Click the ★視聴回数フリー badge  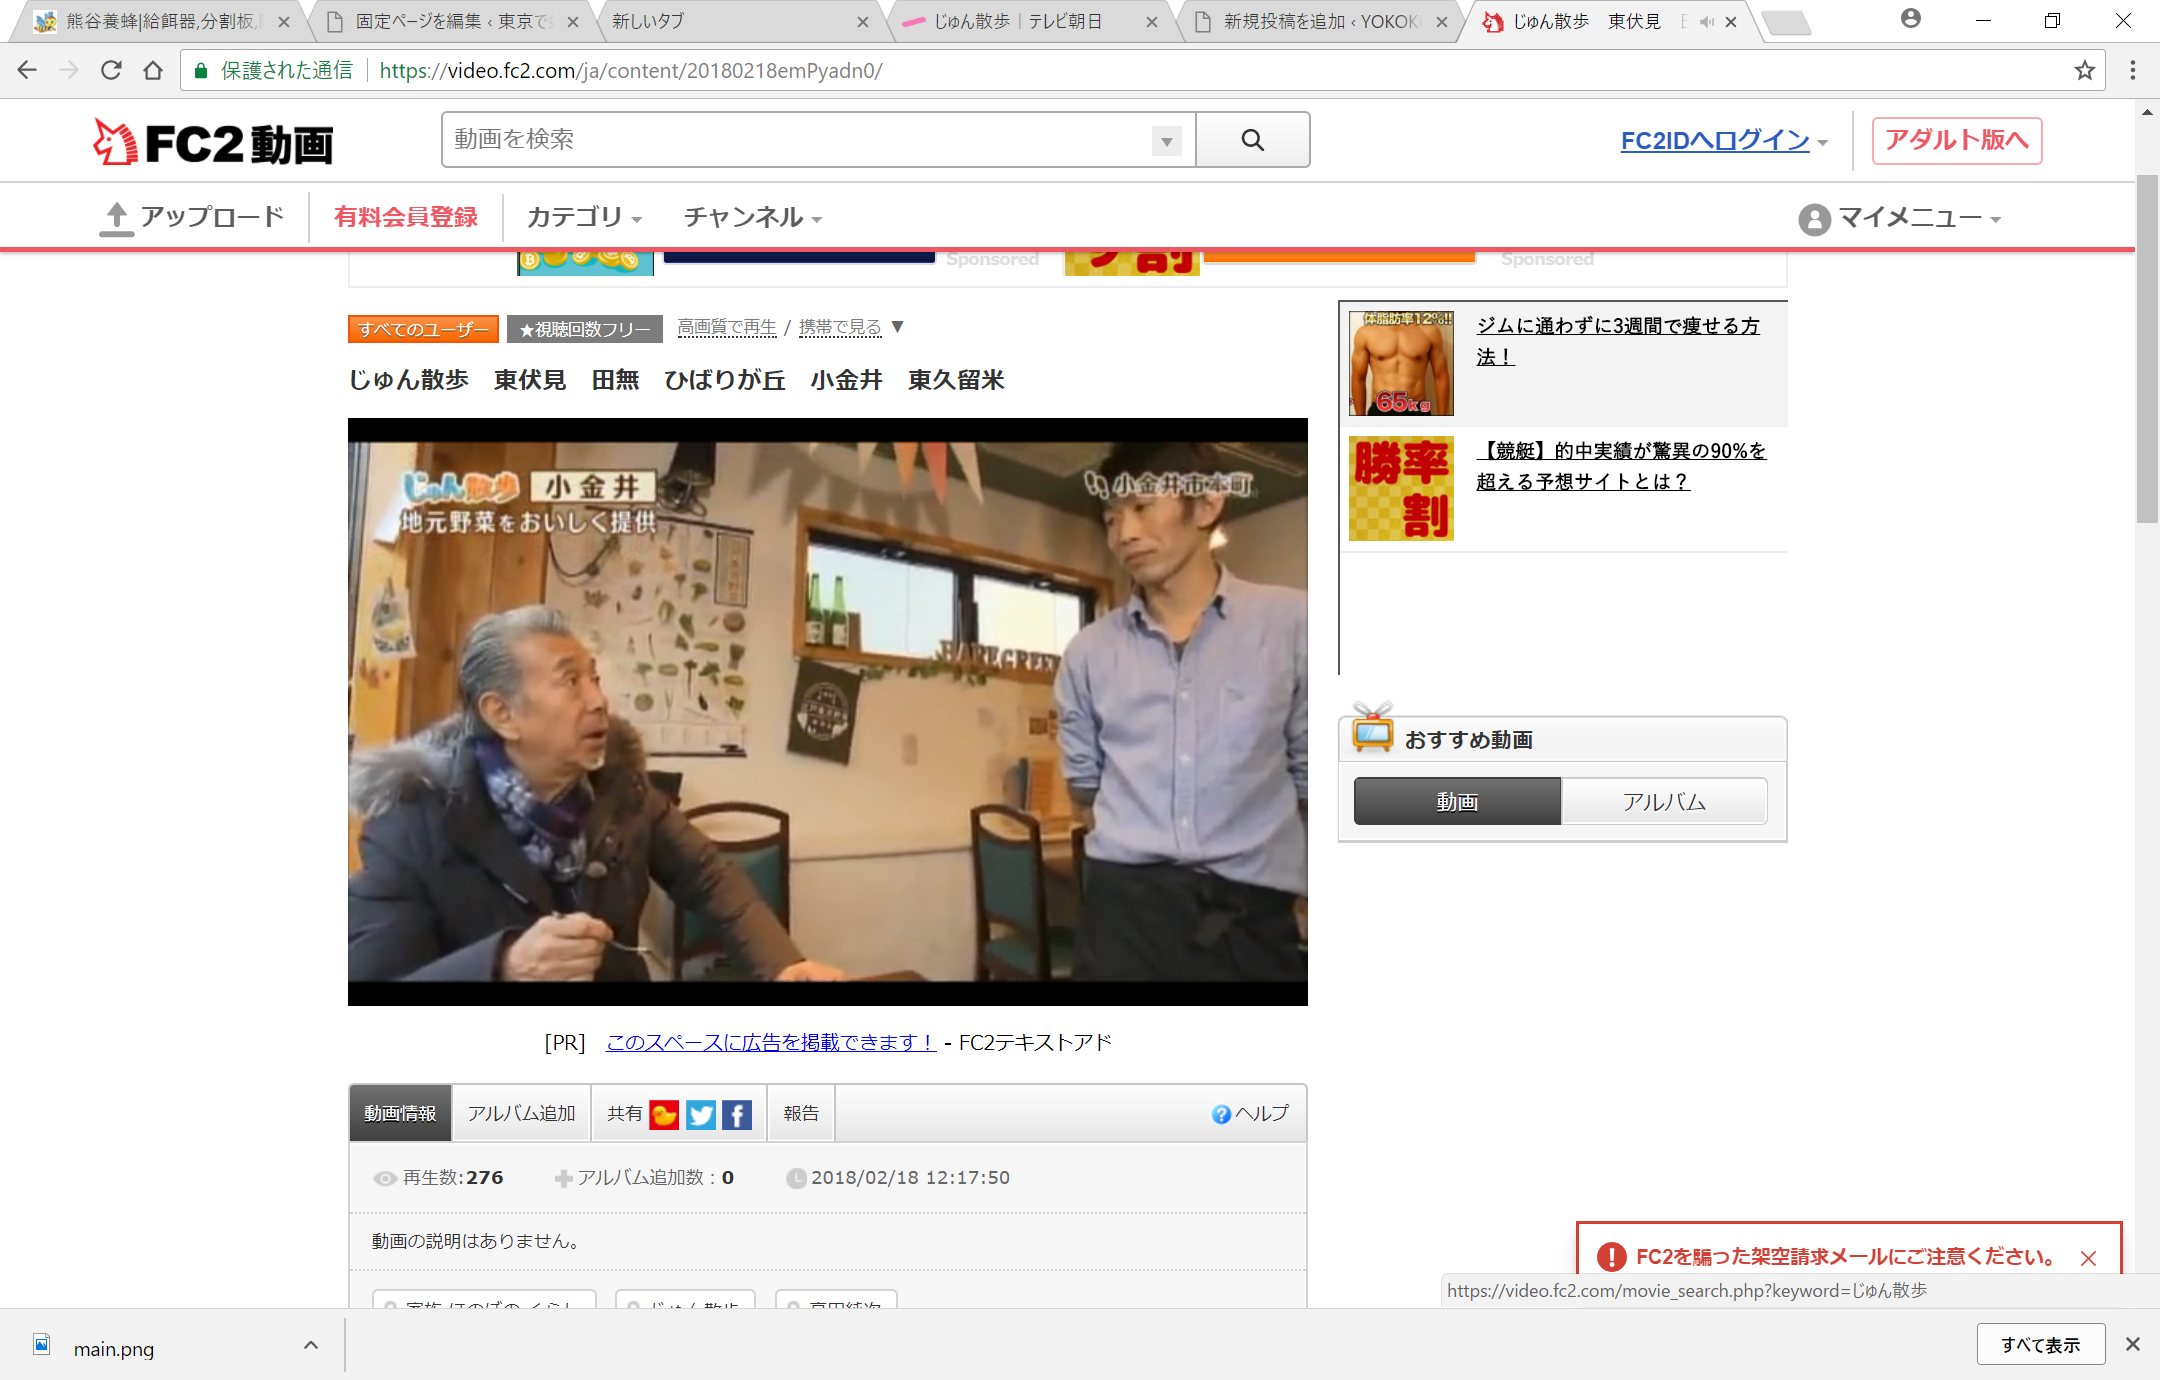(584, 329)
